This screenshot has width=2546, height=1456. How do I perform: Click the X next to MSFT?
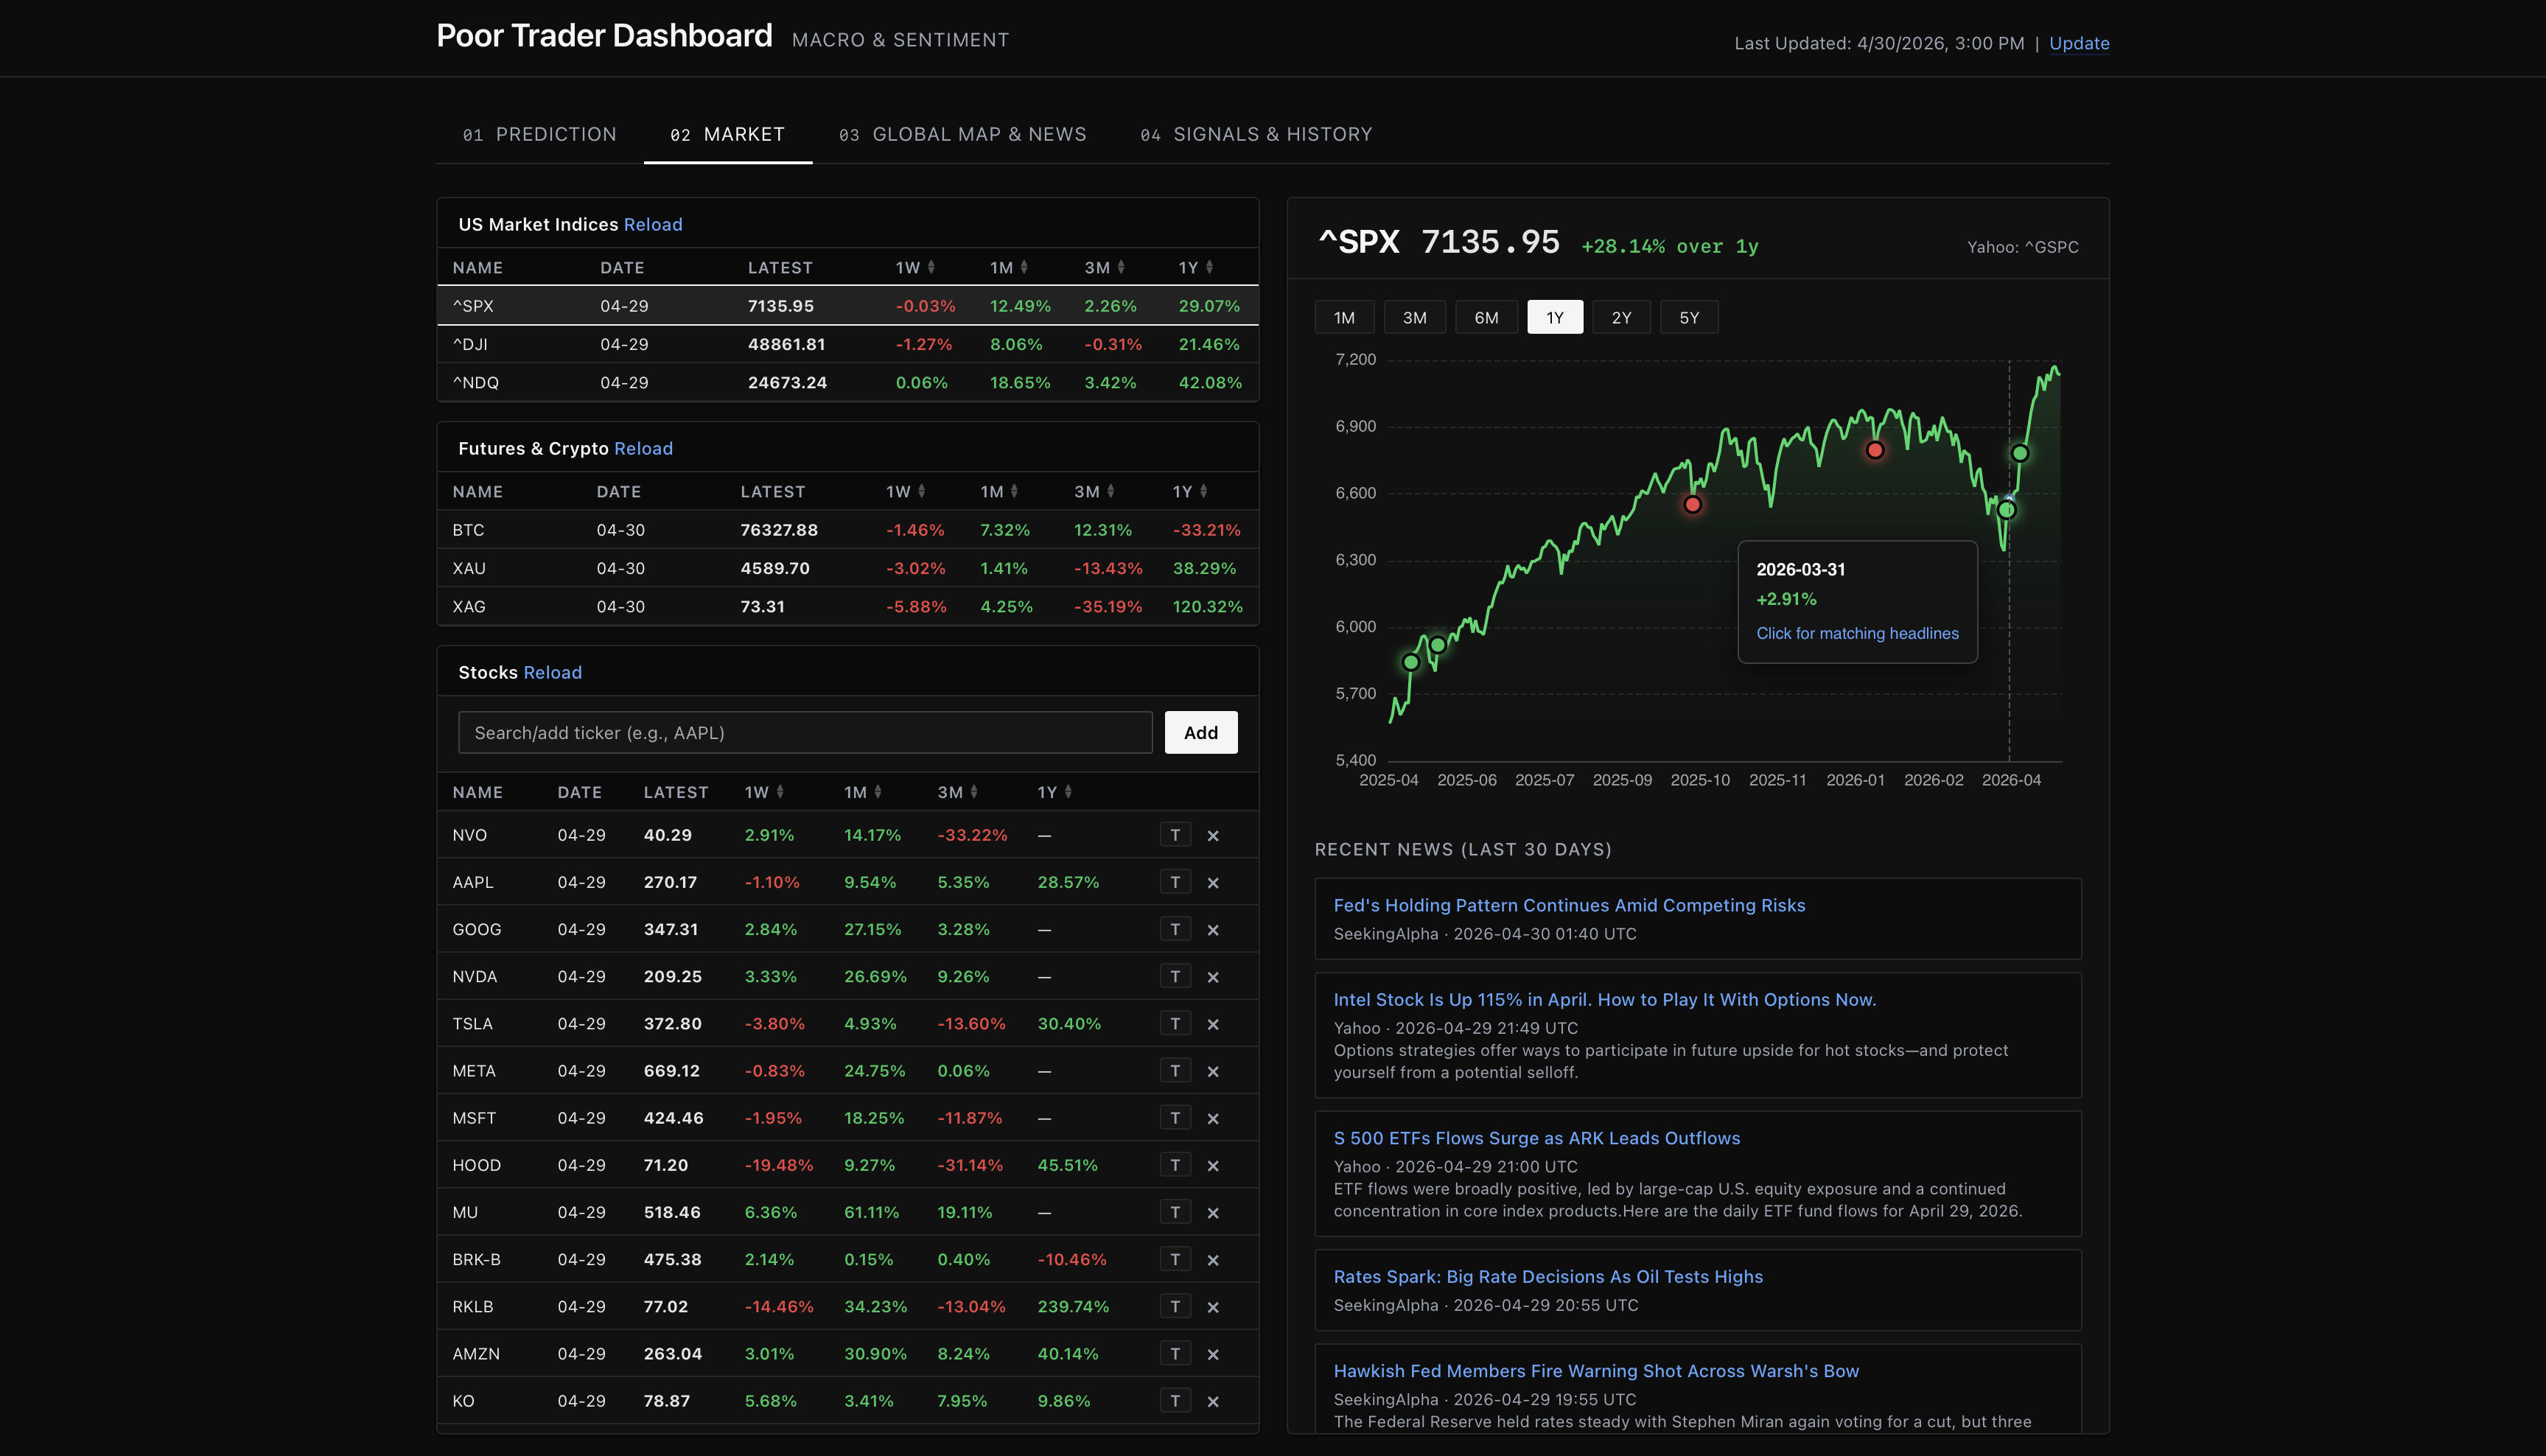1213,1118
